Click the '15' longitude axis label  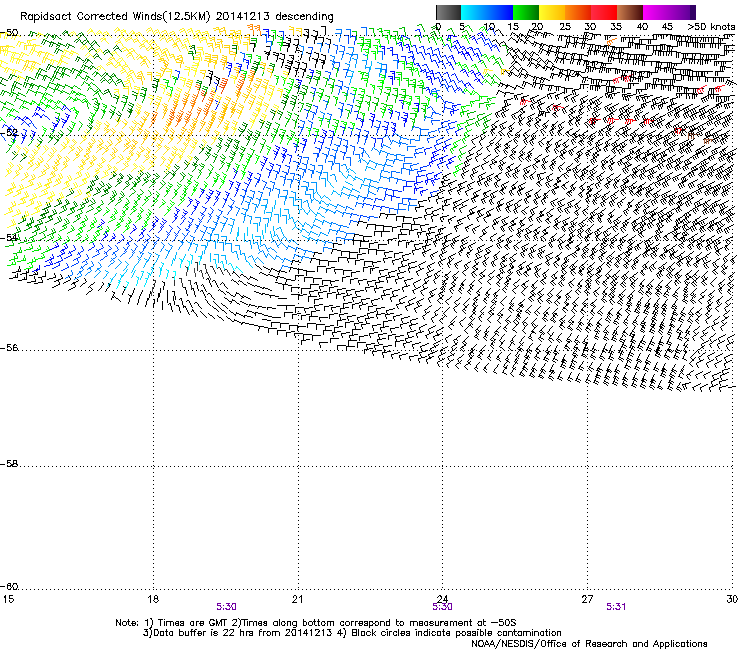point(8,599)
